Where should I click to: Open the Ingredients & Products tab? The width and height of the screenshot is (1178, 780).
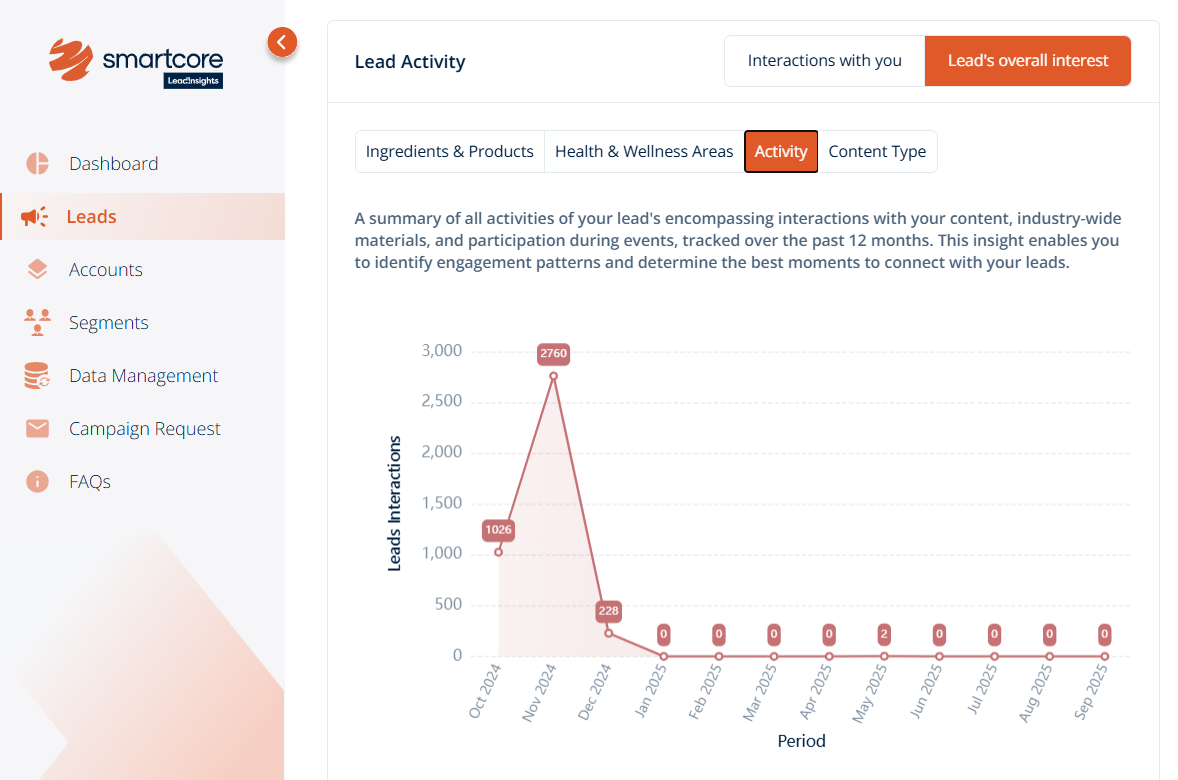pyautogui.click(x=449, y=152)
